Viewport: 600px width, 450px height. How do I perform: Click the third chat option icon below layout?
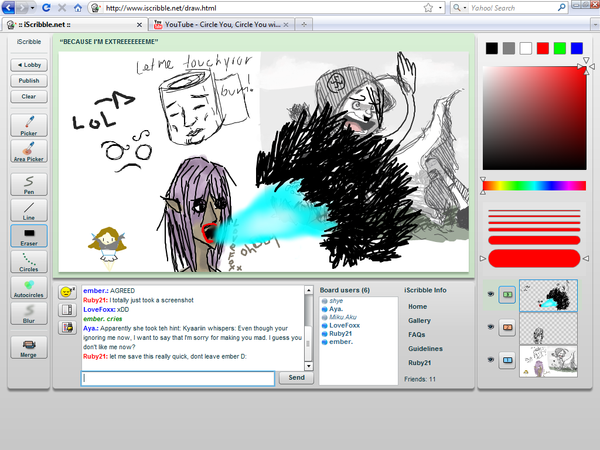(x=67, y=327)
